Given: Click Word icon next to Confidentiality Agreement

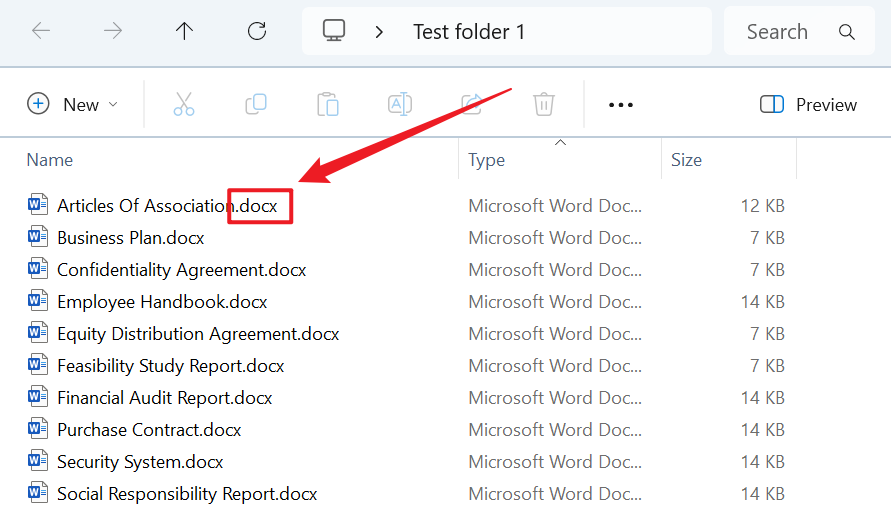Looking at the screenshot, I should (38, 268).
